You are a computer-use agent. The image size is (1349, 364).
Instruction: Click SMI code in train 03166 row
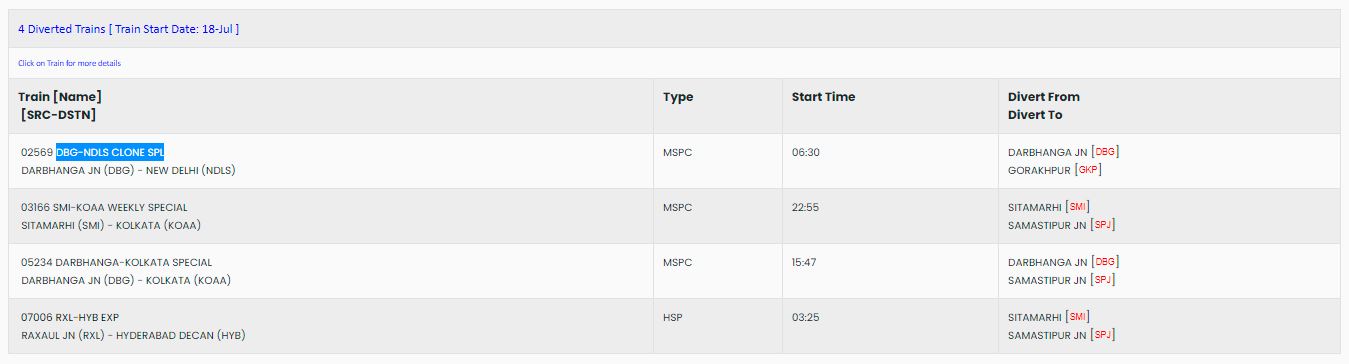click(x=1077, y=207)
